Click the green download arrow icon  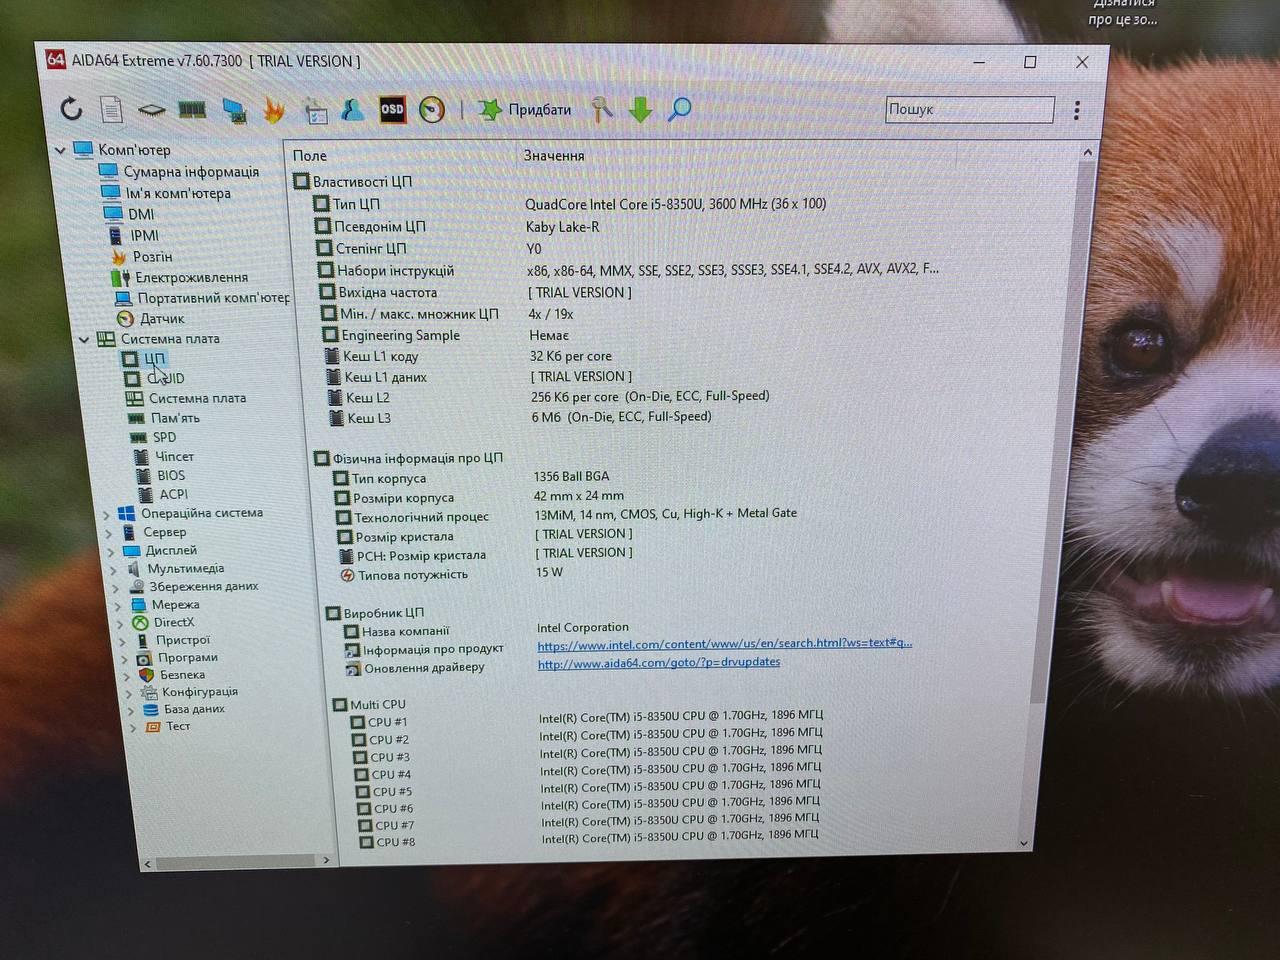point(641,109)
